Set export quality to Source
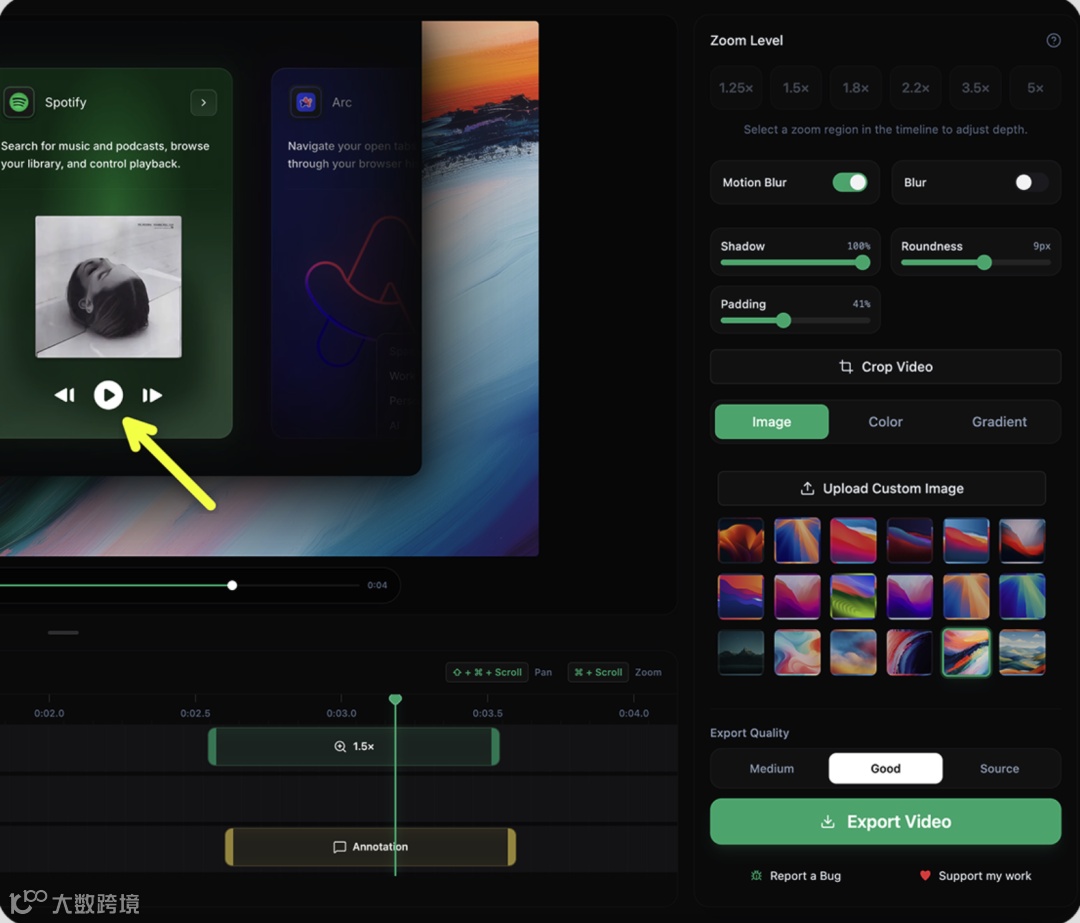The width and height of the screenshot is (1080, 923). click(x=999, y=768)
